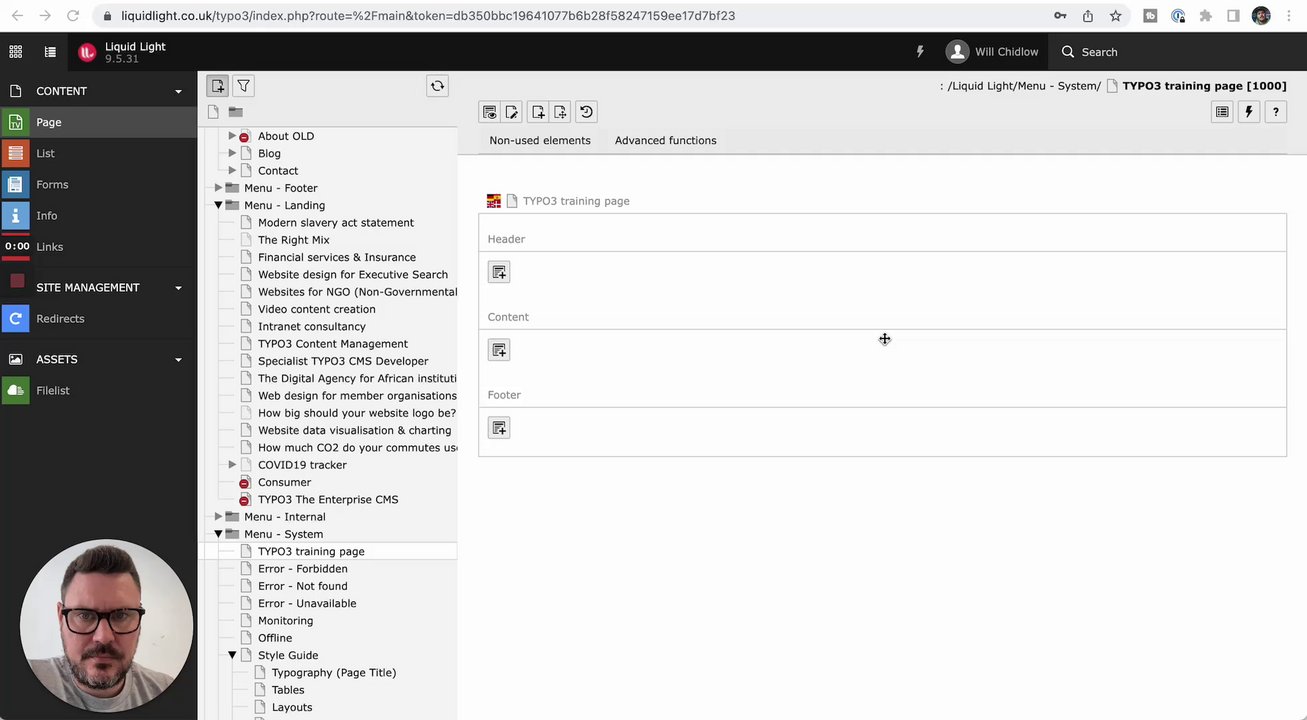Refresh the page tree
Screen dimensions: 1307x720
[437, 86]
